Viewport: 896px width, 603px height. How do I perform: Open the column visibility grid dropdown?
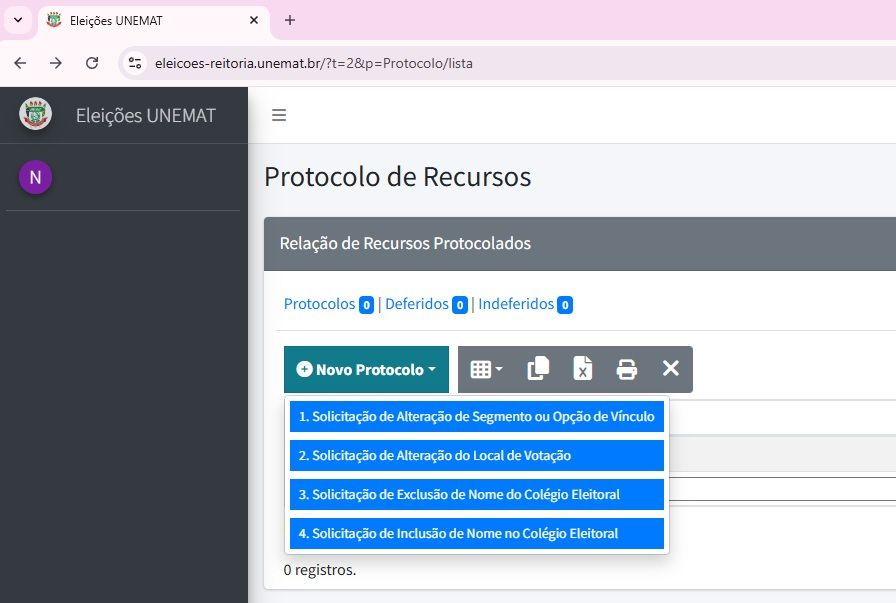(486, 369)
